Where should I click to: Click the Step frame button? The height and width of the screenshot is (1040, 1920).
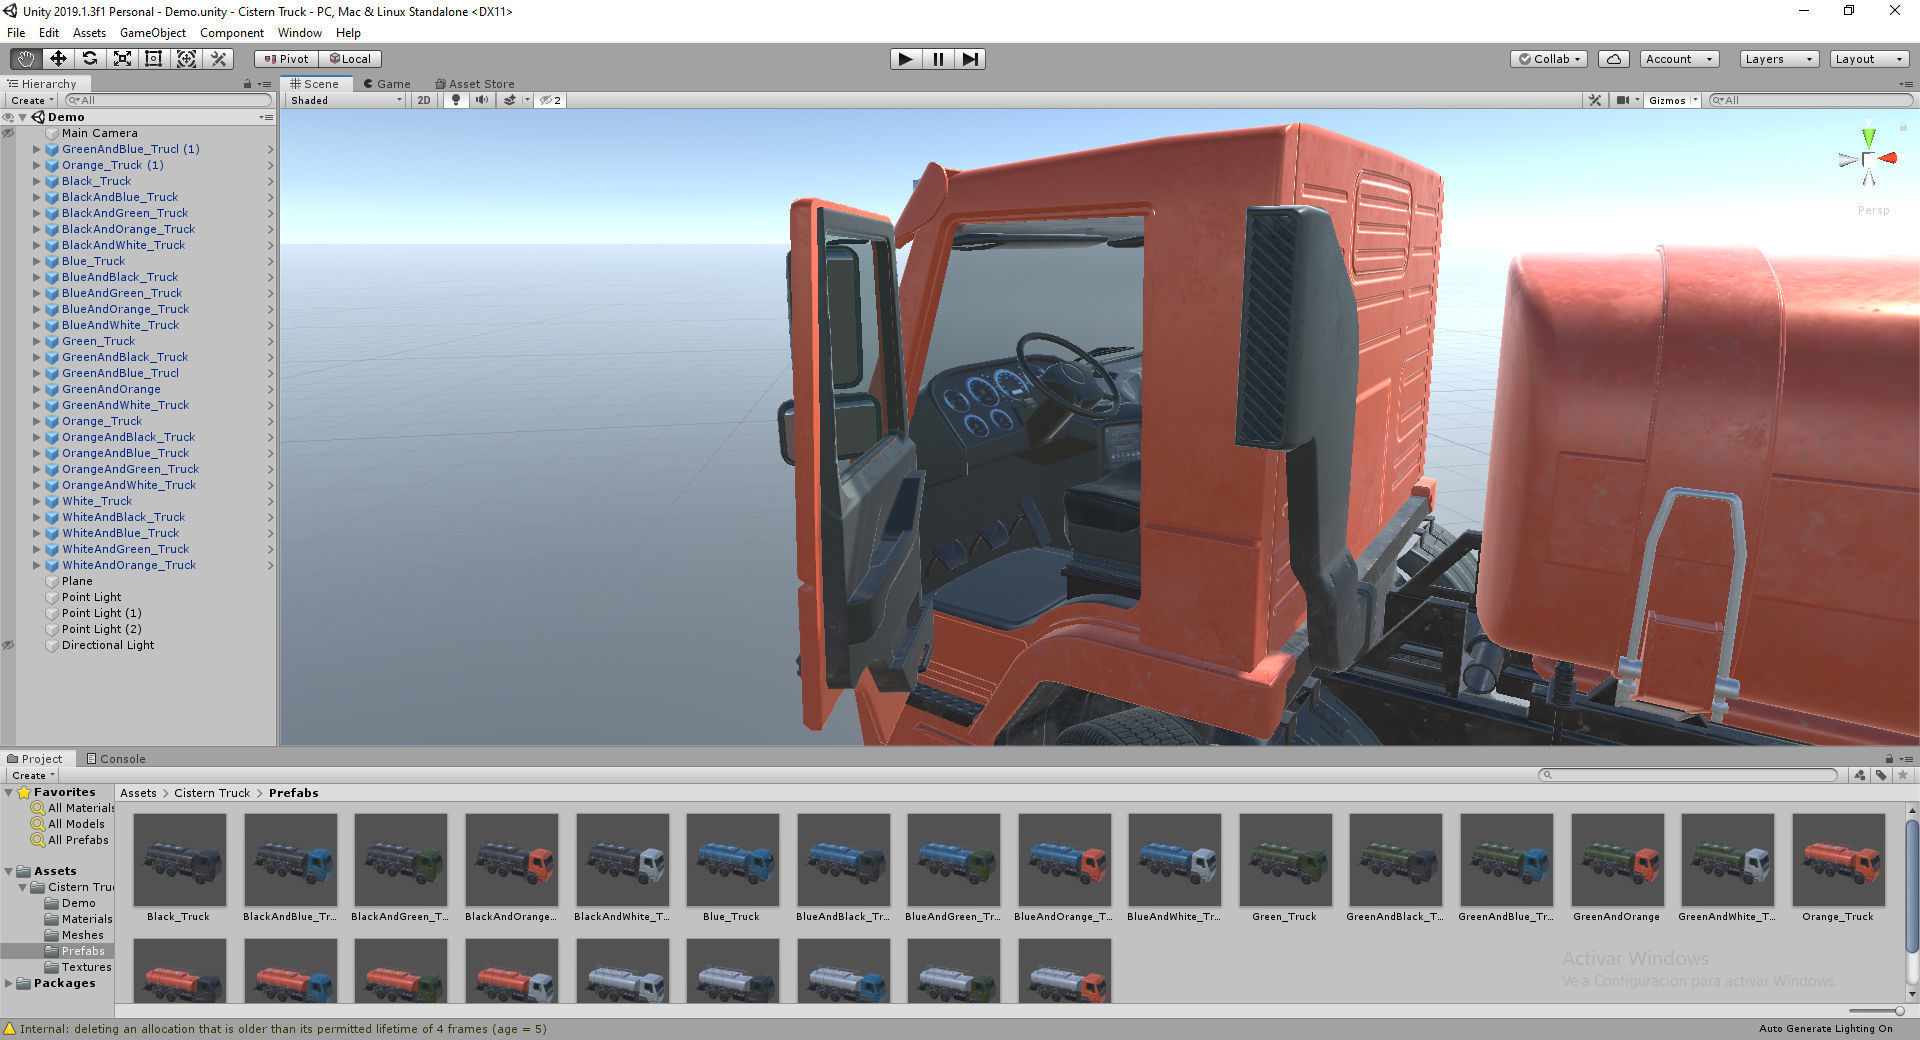(x=970, y=59)
